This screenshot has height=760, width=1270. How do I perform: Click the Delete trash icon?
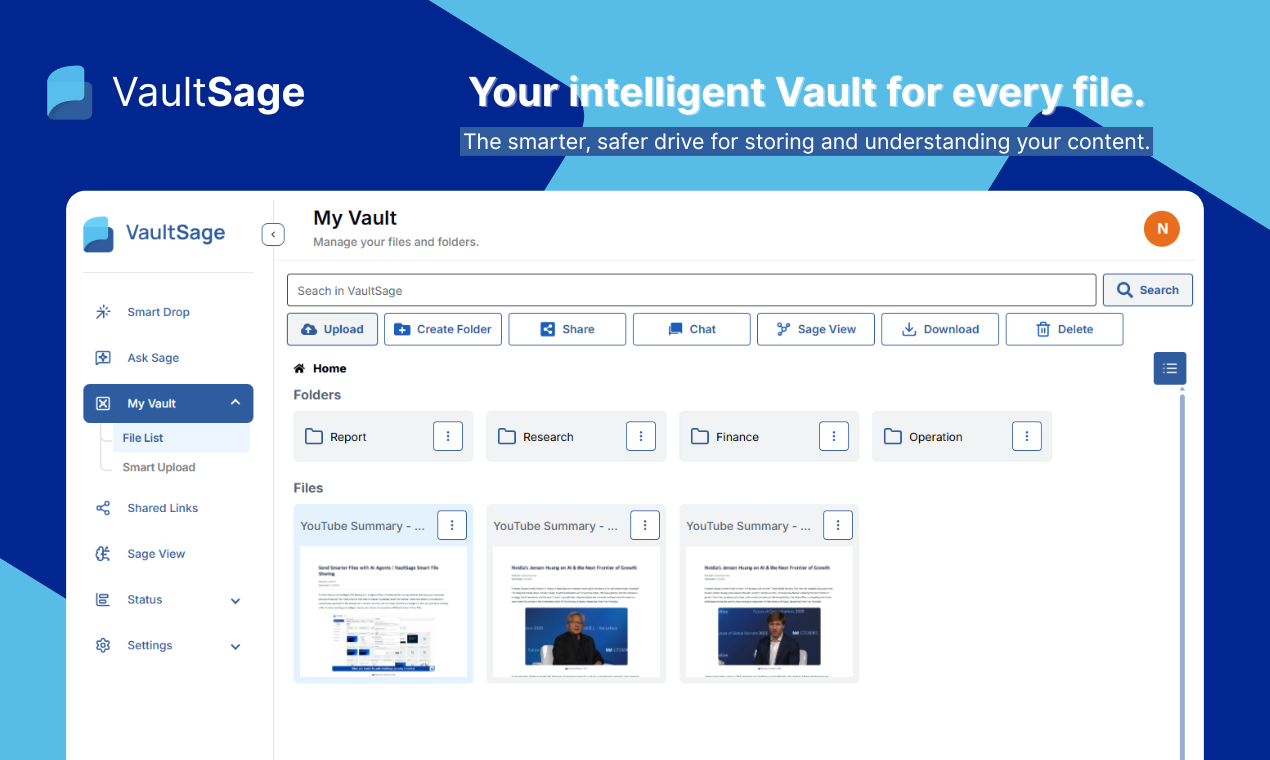click(x=1041, y=328)
